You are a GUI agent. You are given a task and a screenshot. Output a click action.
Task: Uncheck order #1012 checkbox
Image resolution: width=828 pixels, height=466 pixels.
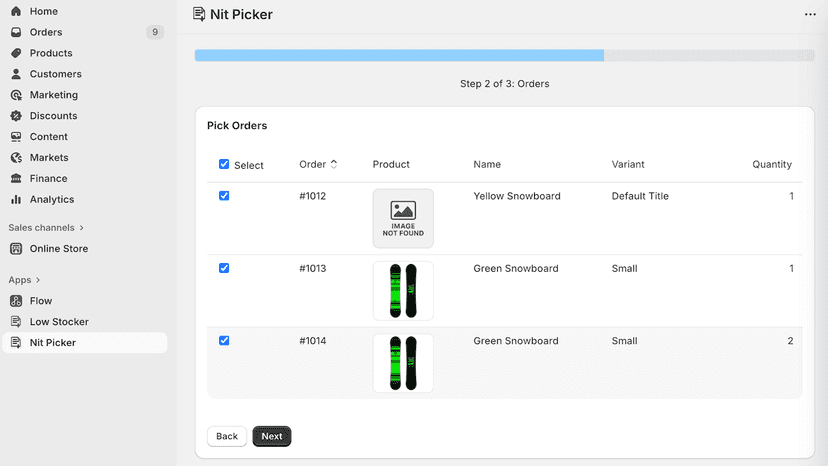[224, 196]
